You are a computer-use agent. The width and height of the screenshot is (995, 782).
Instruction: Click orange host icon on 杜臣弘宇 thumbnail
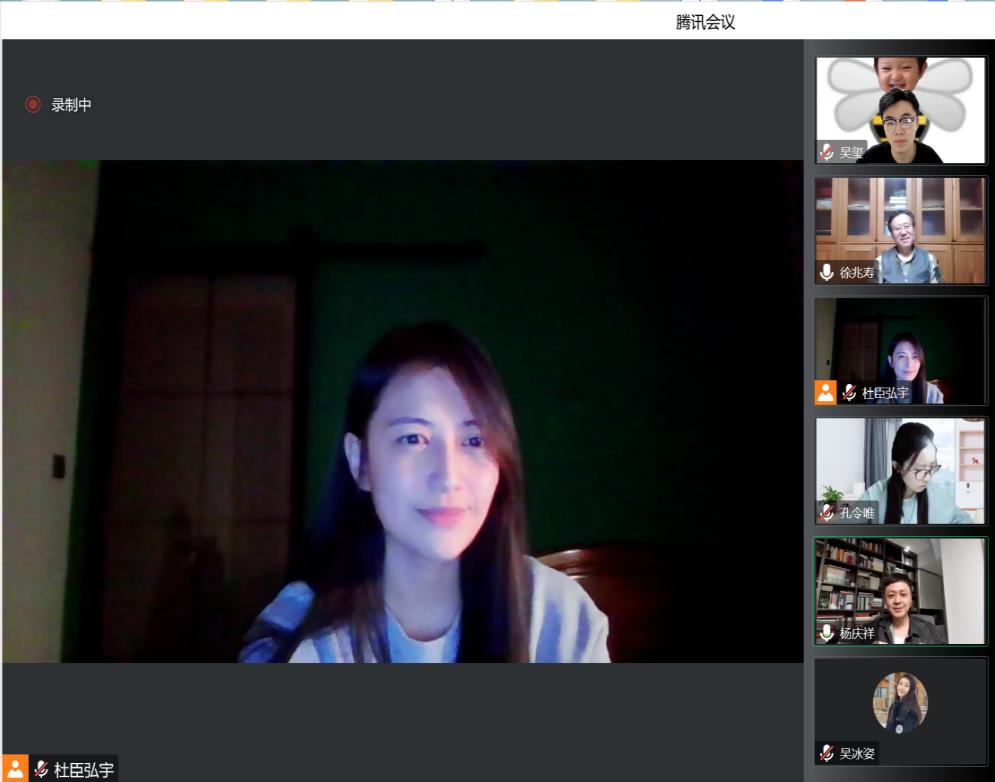click(825, 392)
